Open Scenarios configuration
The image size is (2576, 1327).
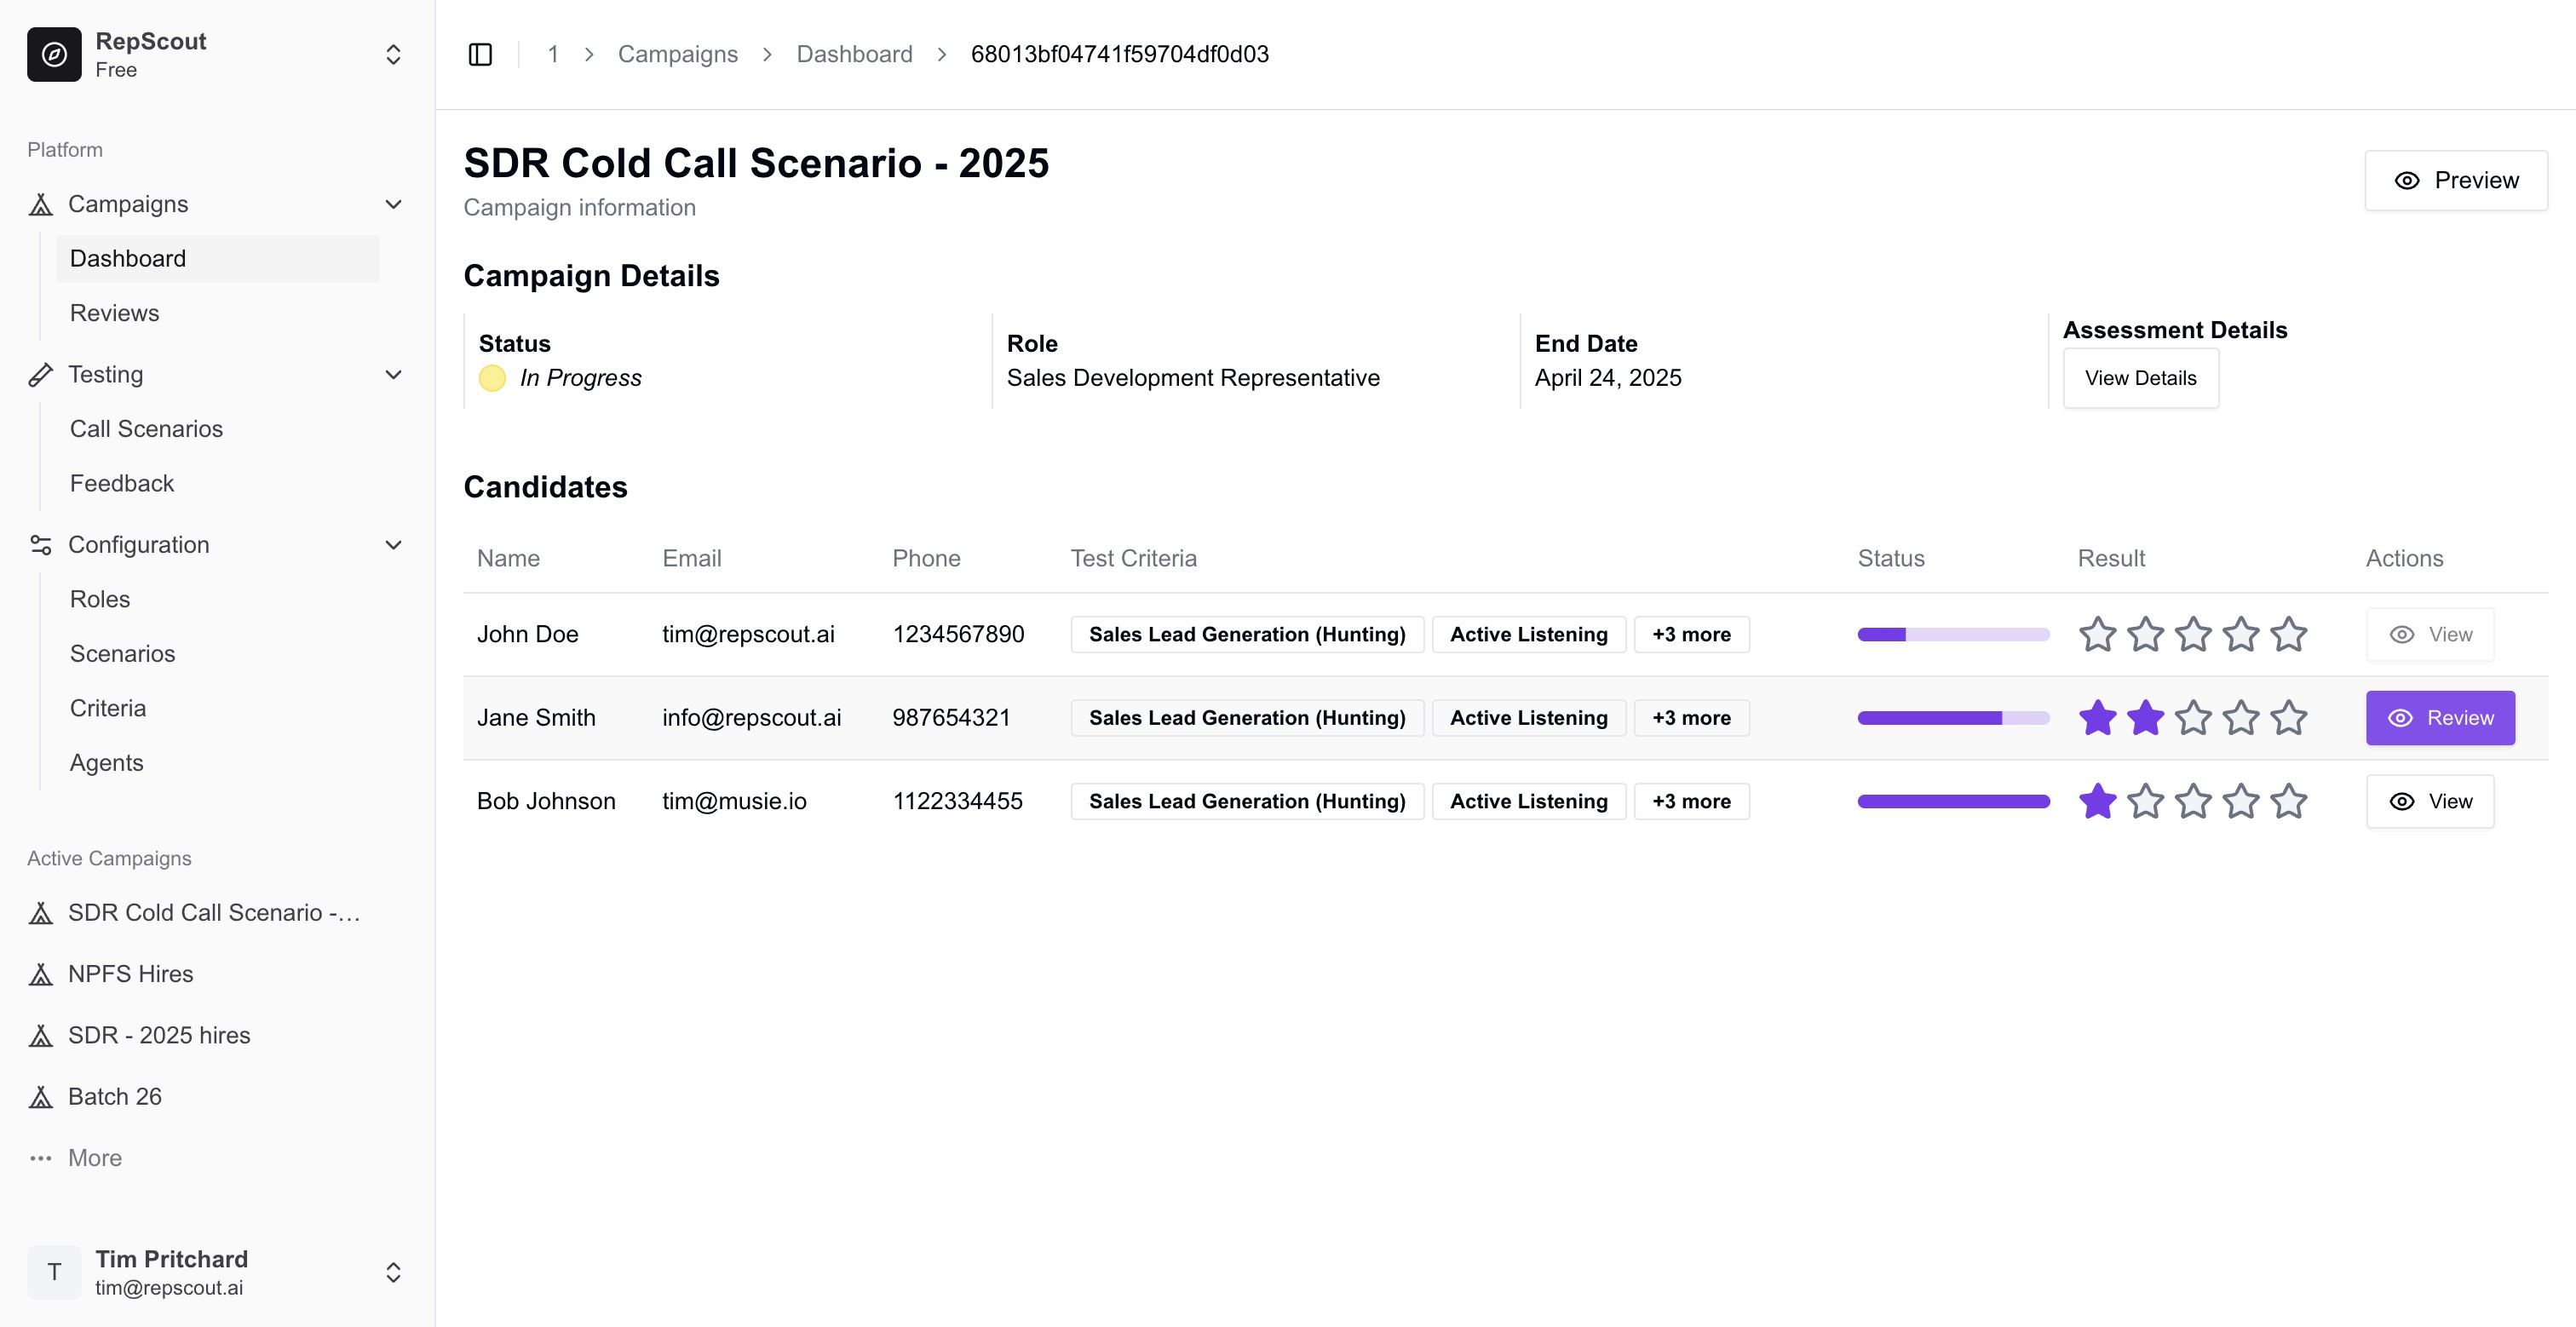[x=218, y=654]
